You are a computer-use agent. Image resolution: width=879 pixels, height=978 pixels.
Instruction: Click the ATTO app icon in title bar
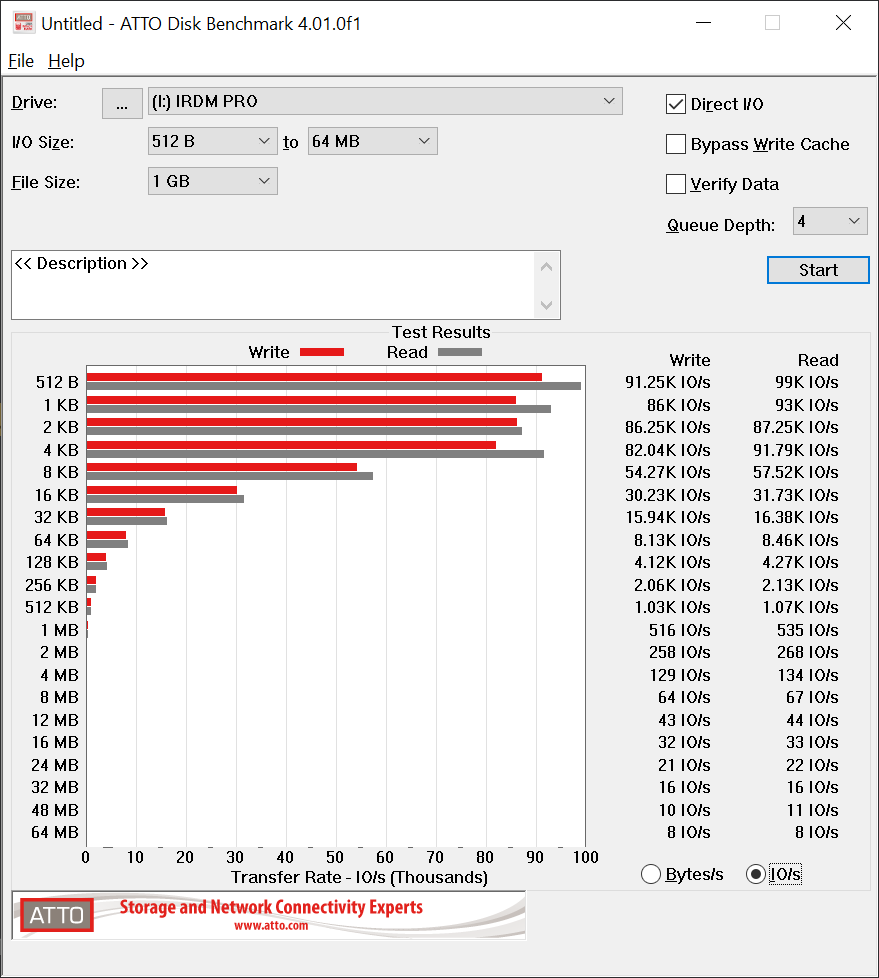click(x=23, y=22)
